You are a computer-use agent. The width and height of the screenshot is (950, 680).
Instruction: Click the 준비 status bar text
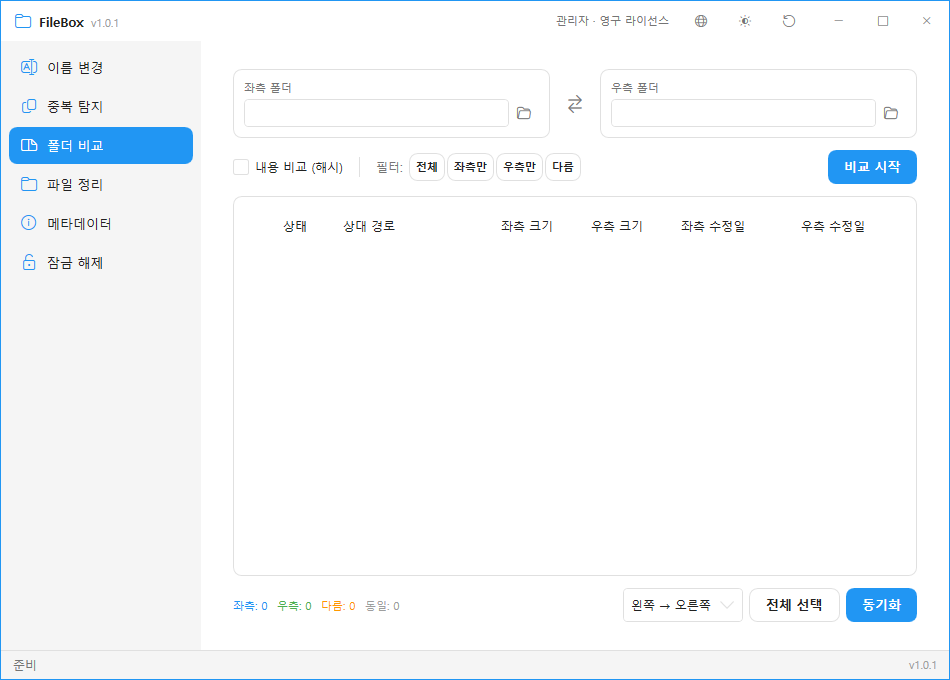pyautogui.click(x=25, y=665)
